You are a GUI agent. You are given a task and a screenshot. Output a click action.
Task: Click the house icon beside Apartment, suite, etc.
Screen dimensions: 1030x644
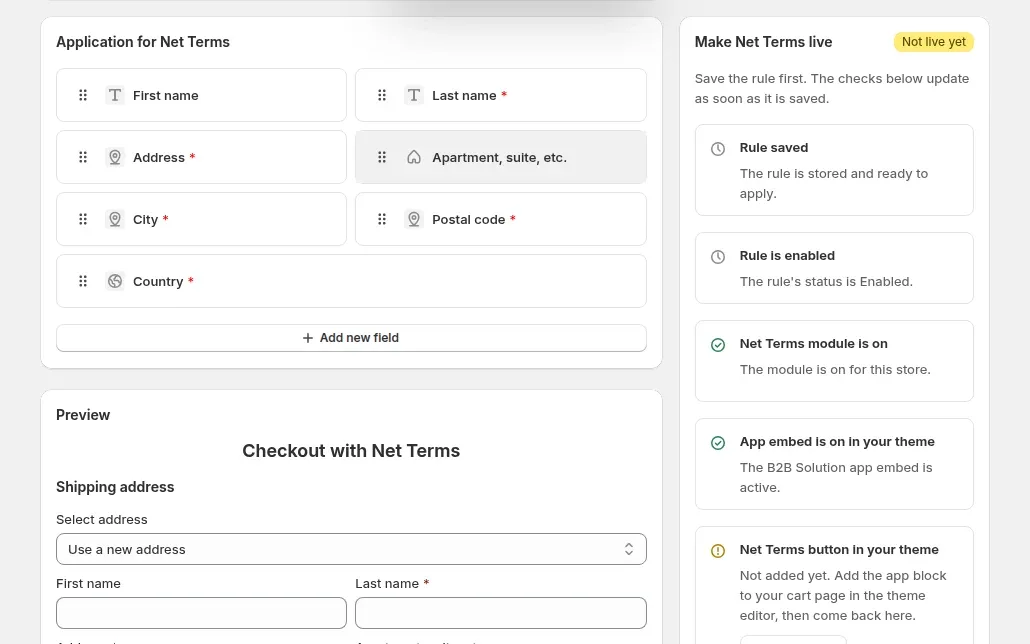[x=414, y=157]
